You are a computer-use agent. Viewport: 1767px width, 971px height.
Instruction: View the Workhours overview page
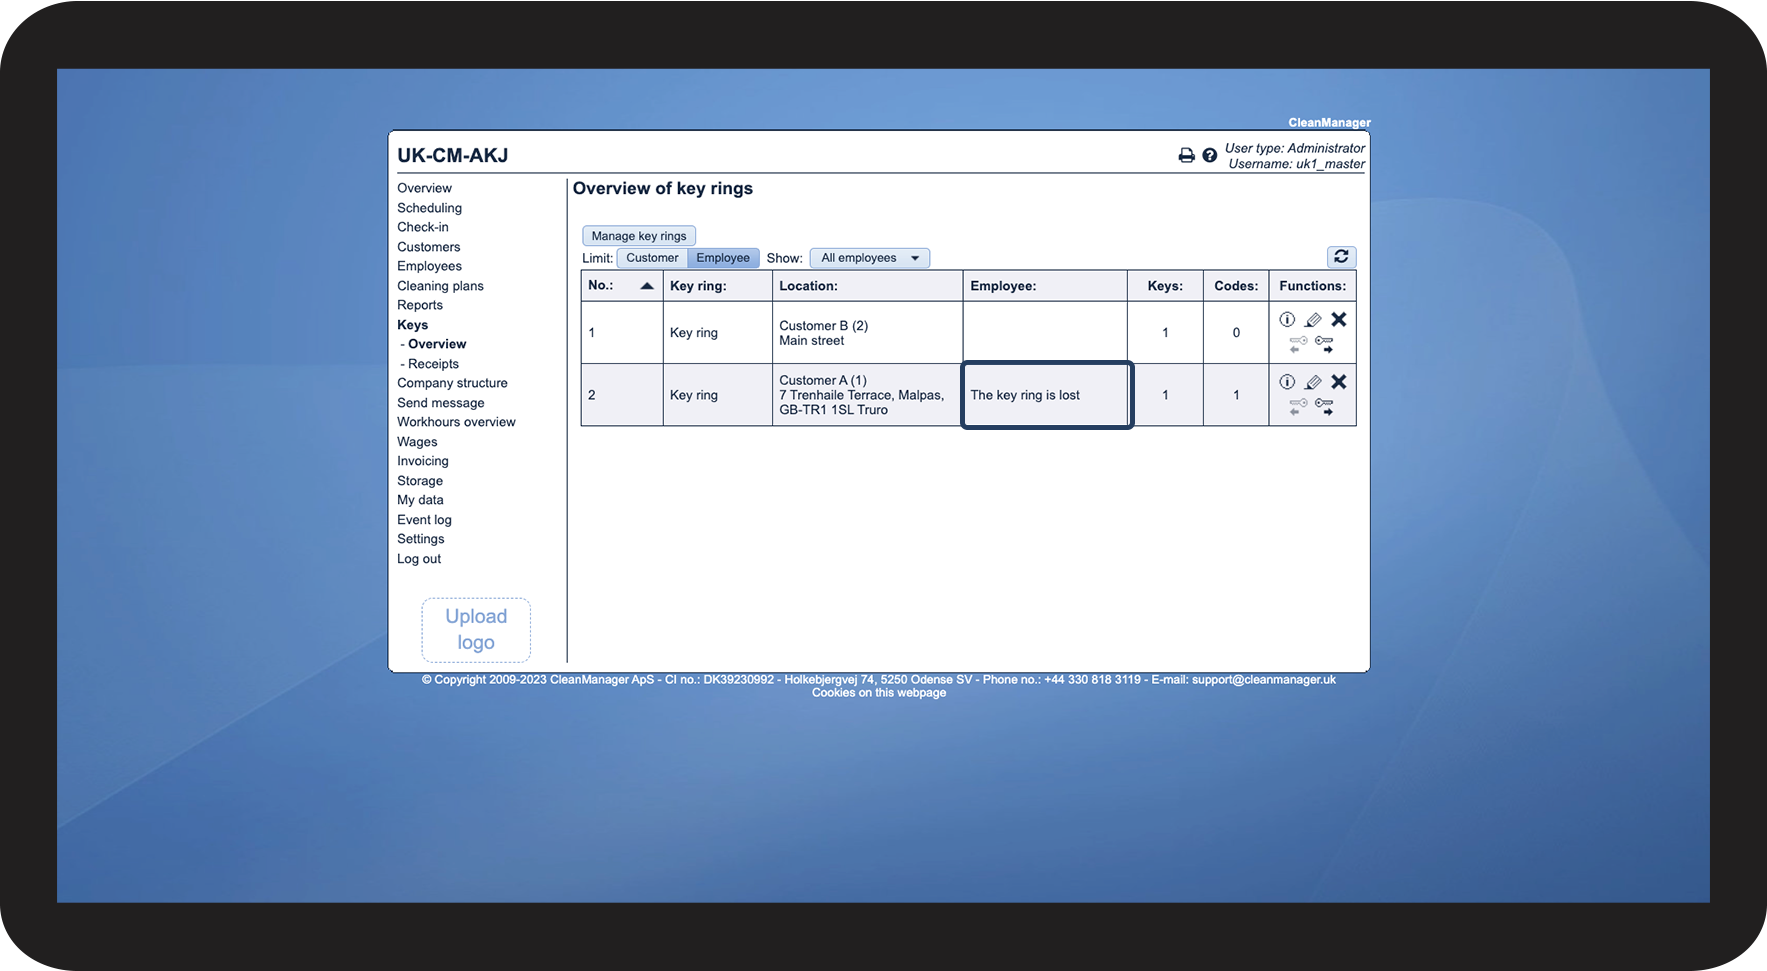(x=456, y=422)
